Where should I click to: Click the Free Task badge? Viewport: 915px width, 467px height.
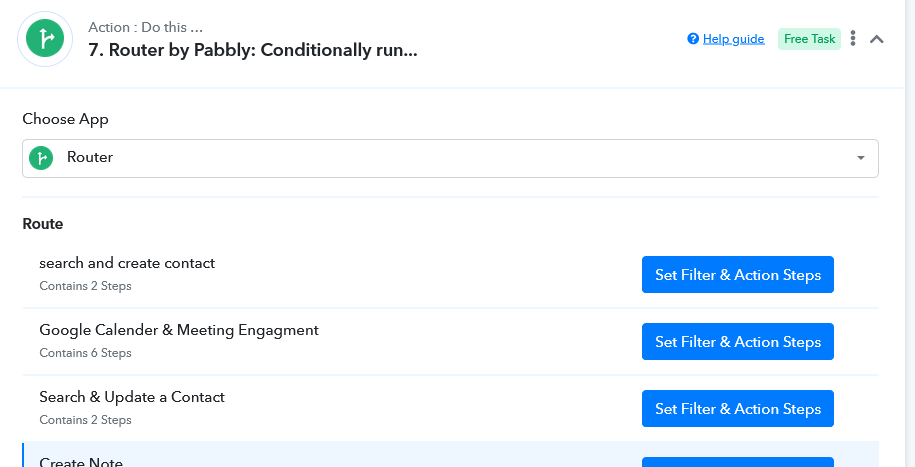[809, 39]
